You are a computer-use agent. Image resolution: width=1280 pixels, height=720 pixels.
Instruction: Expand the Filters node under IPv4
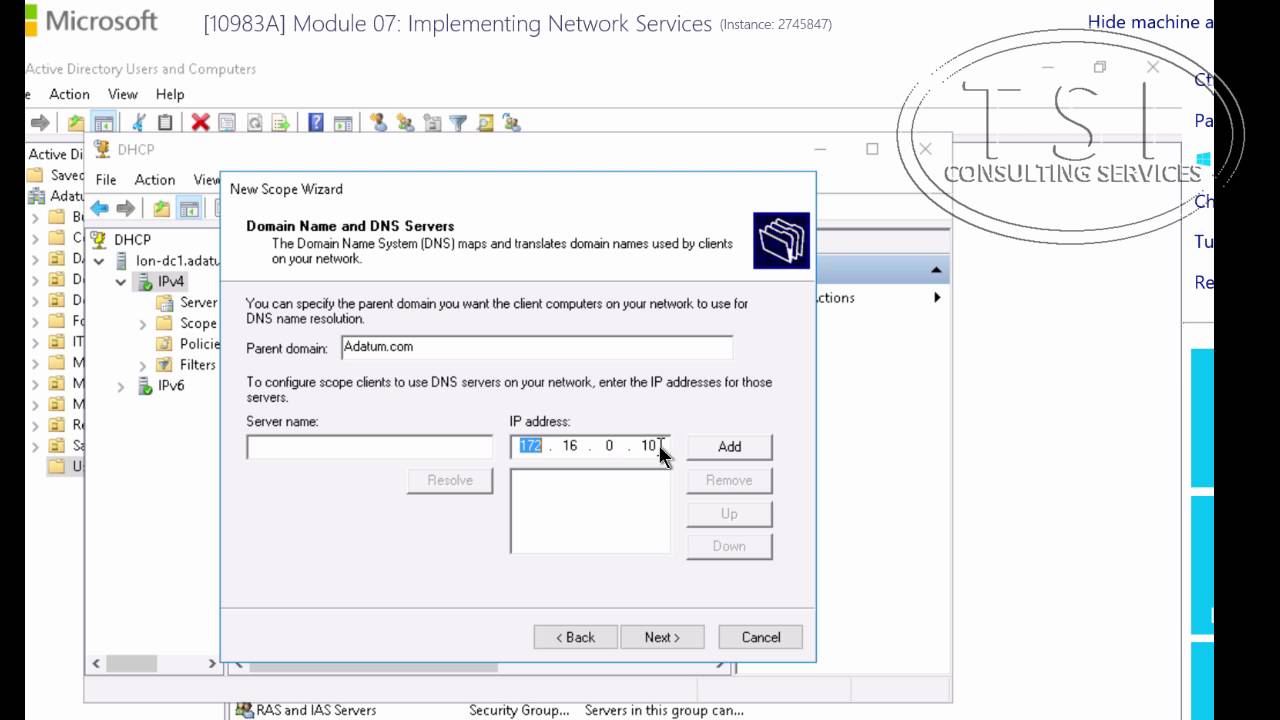click(142, 366)
